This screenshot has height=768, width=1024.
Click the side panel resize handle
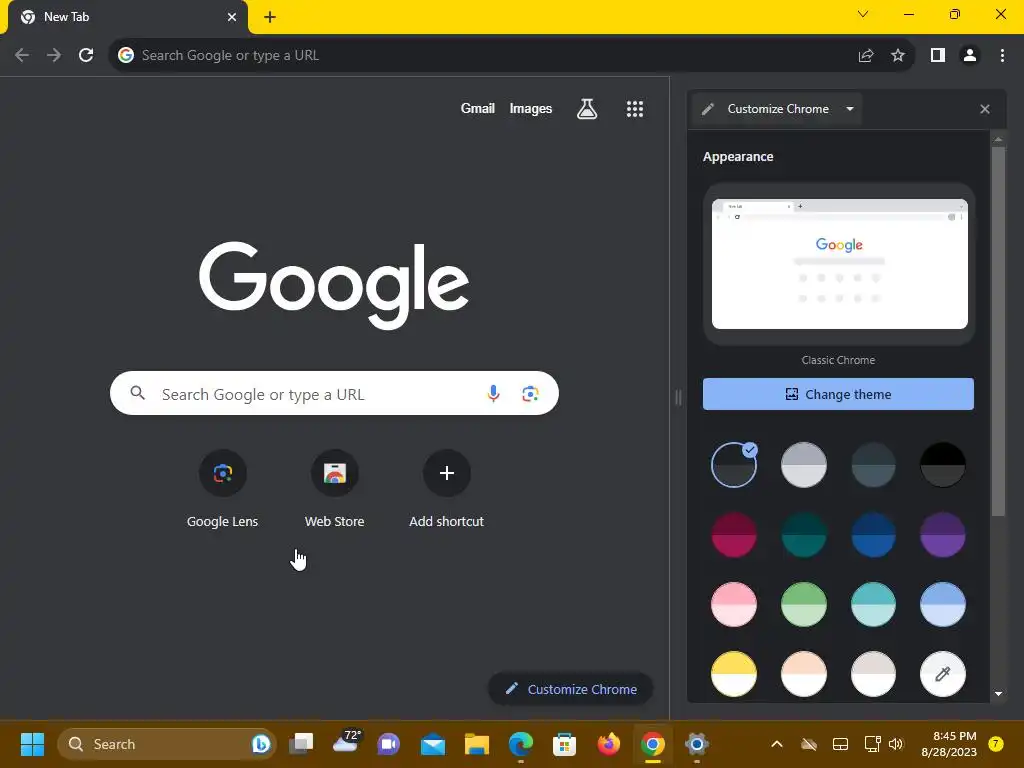point(678,397)
